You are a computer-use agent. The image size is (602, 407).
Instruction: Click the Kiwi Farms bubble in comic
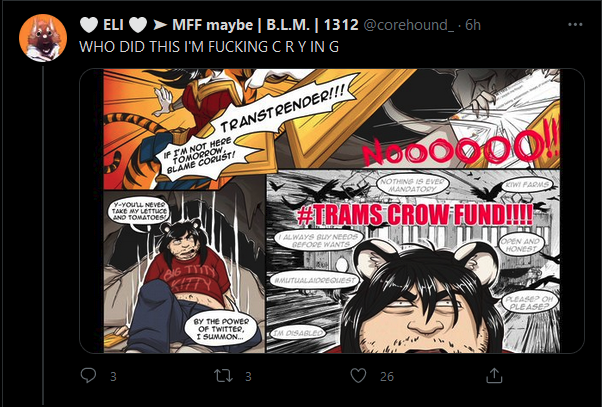(528, 185)
